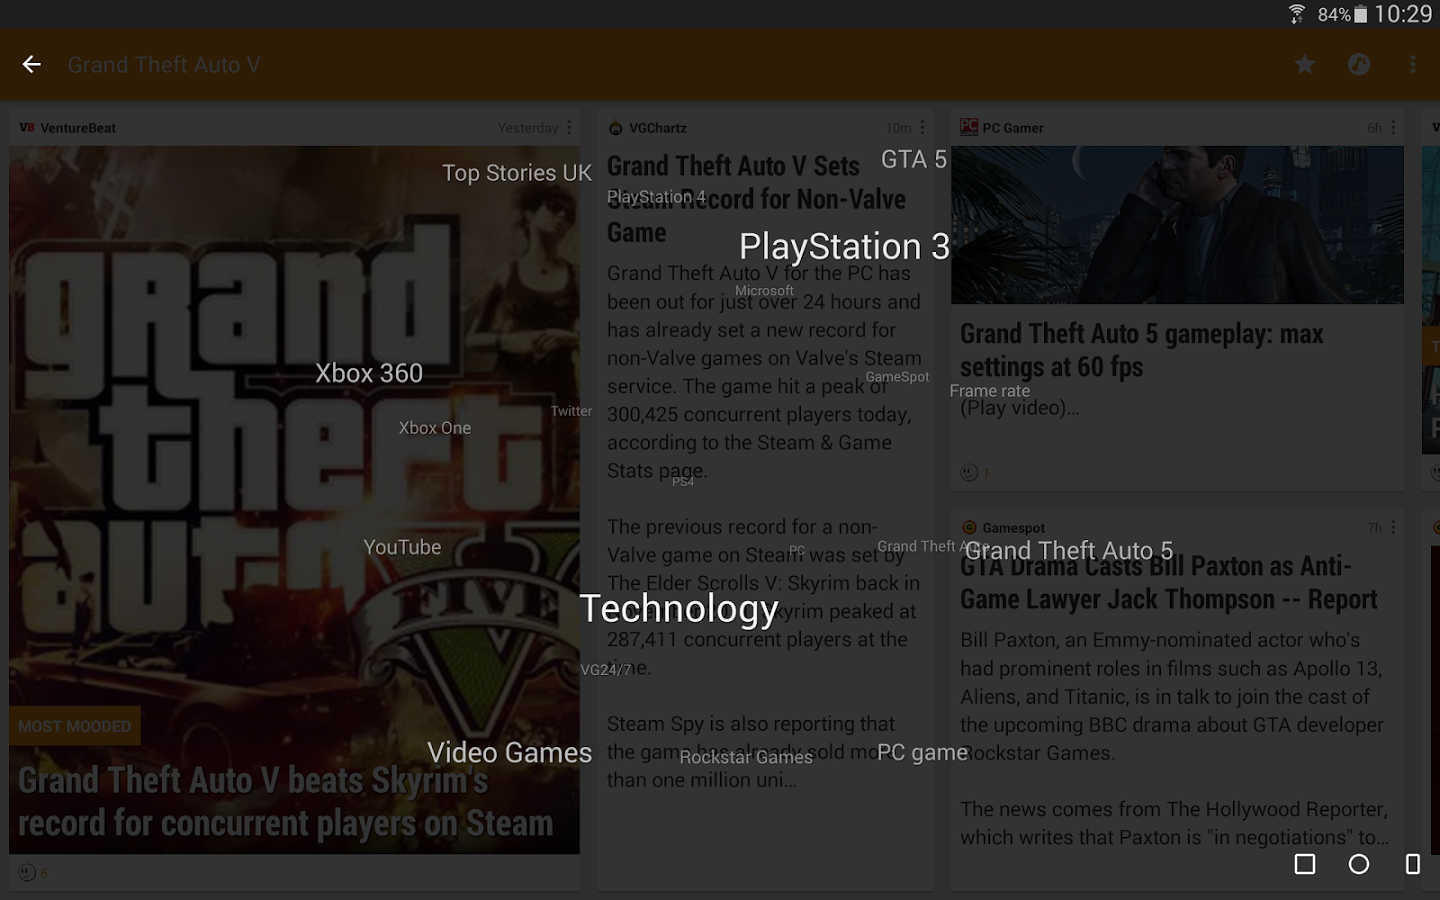
Task: Select the Frame rate topic
Action: pyautogui.click(x=989, y=391)
